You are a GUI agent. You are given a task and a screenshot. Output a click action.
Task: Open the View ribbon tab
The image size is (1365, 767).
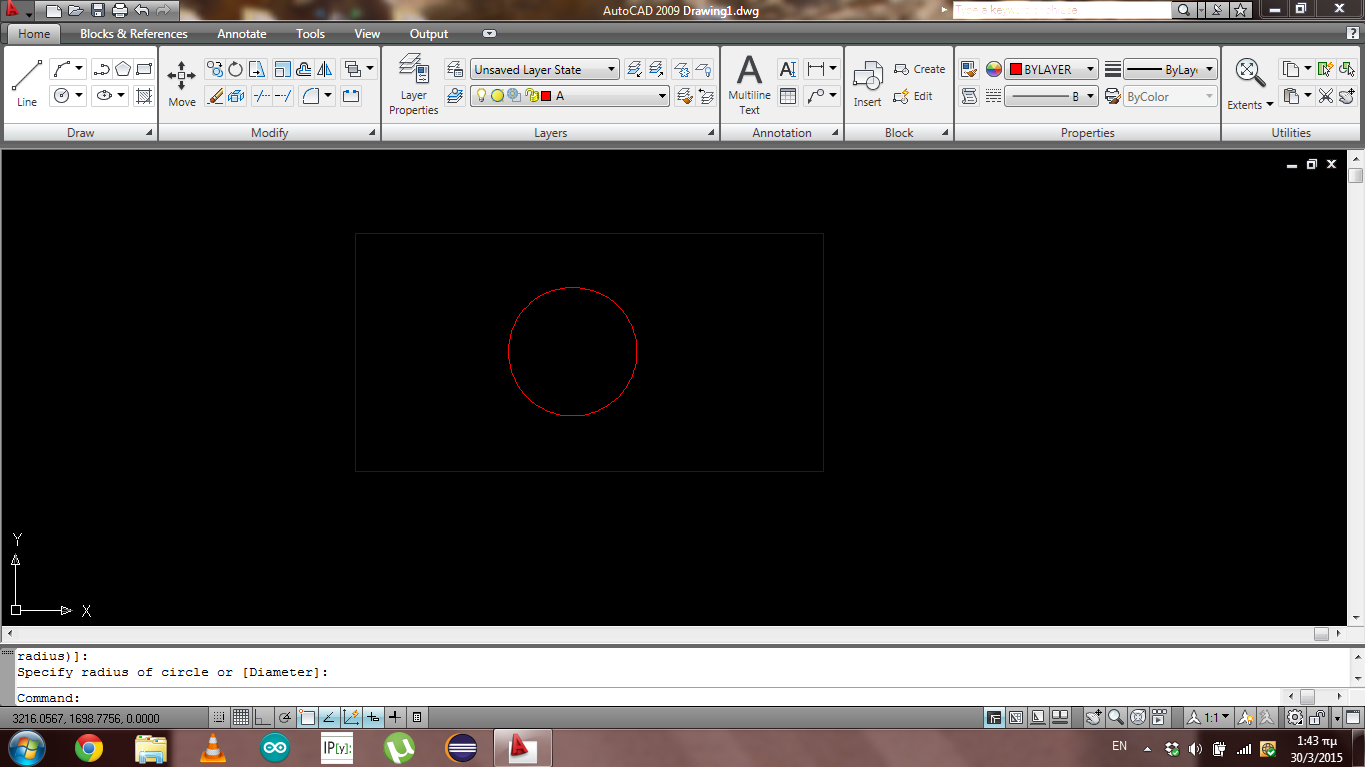367,33
